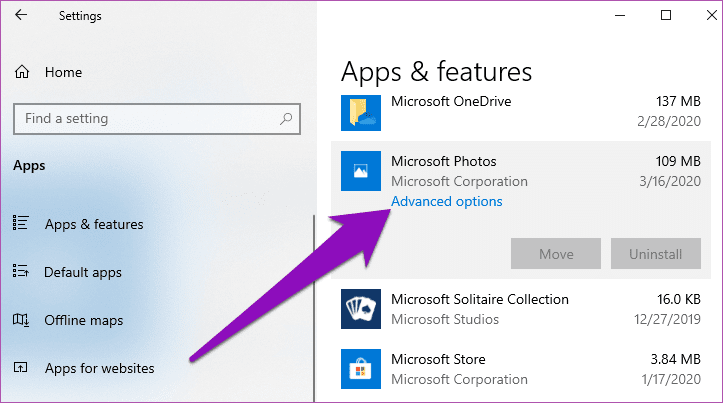Select Microsoft OneDrive entry name
The height and width of the screenshot is (403, 723).
pos(451,101)
